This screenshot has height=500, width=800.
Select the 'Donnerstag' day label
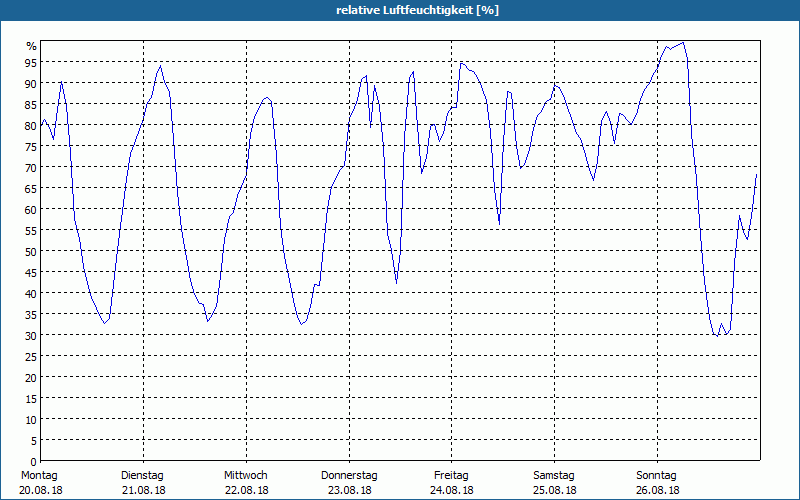tap(349, 476)
